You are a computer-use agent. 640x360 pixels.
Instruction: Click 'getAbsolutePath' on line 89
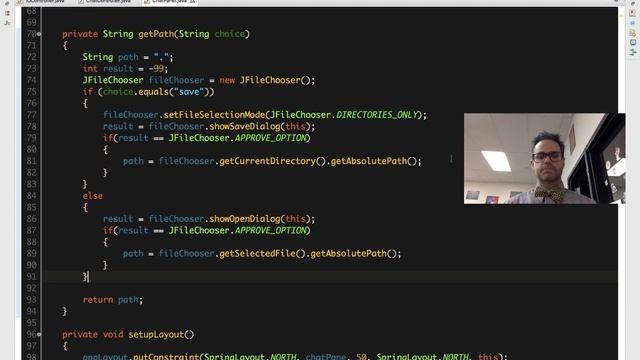click(348, 253)
